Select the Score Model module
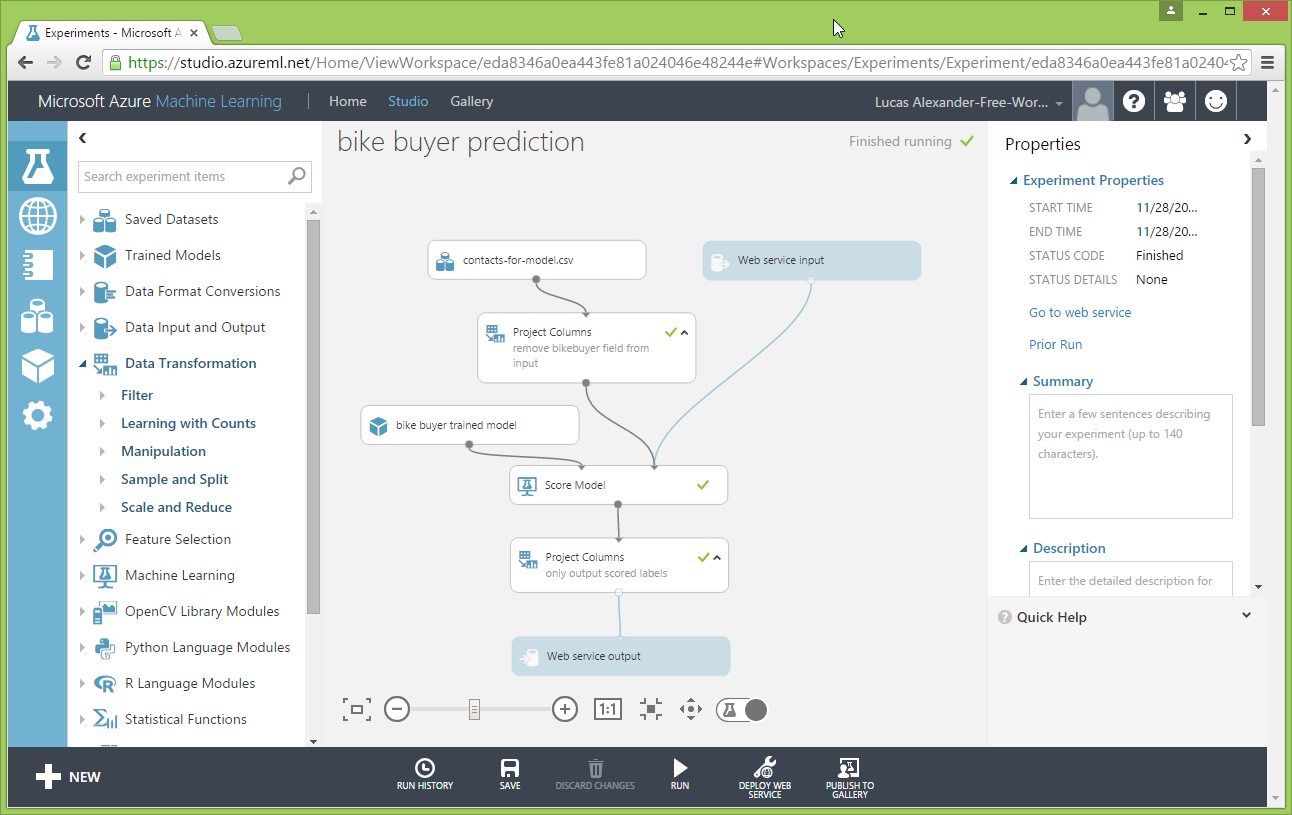 point(619,485)
